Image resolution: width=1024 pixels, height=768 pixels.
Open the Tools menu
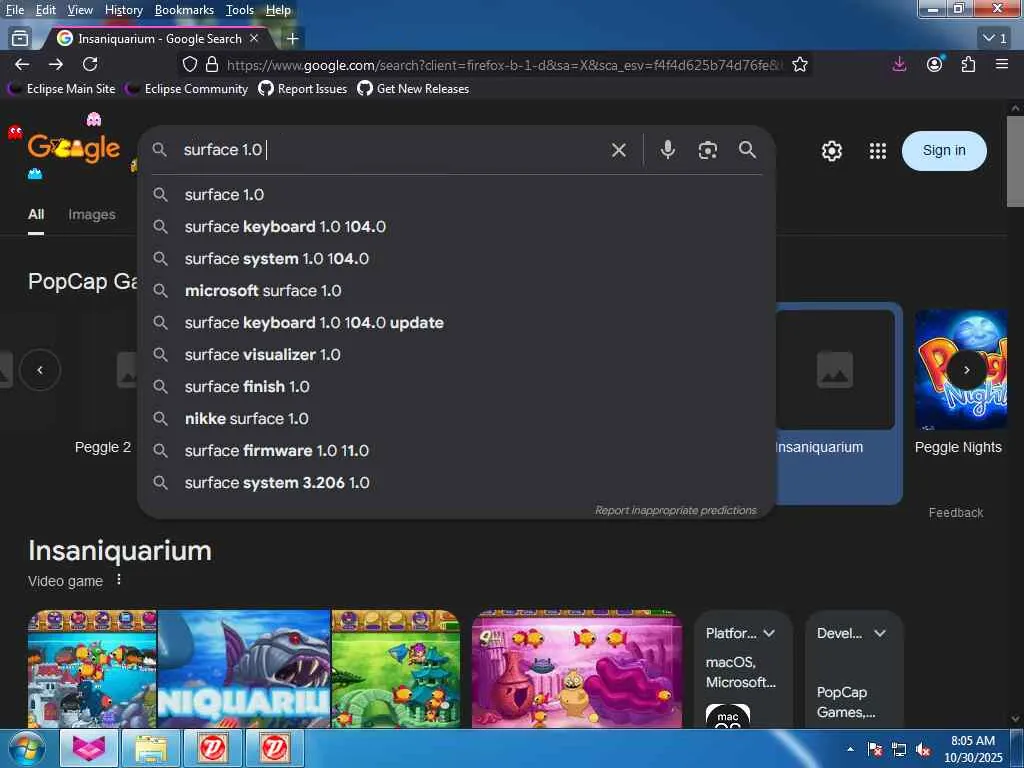240,10
